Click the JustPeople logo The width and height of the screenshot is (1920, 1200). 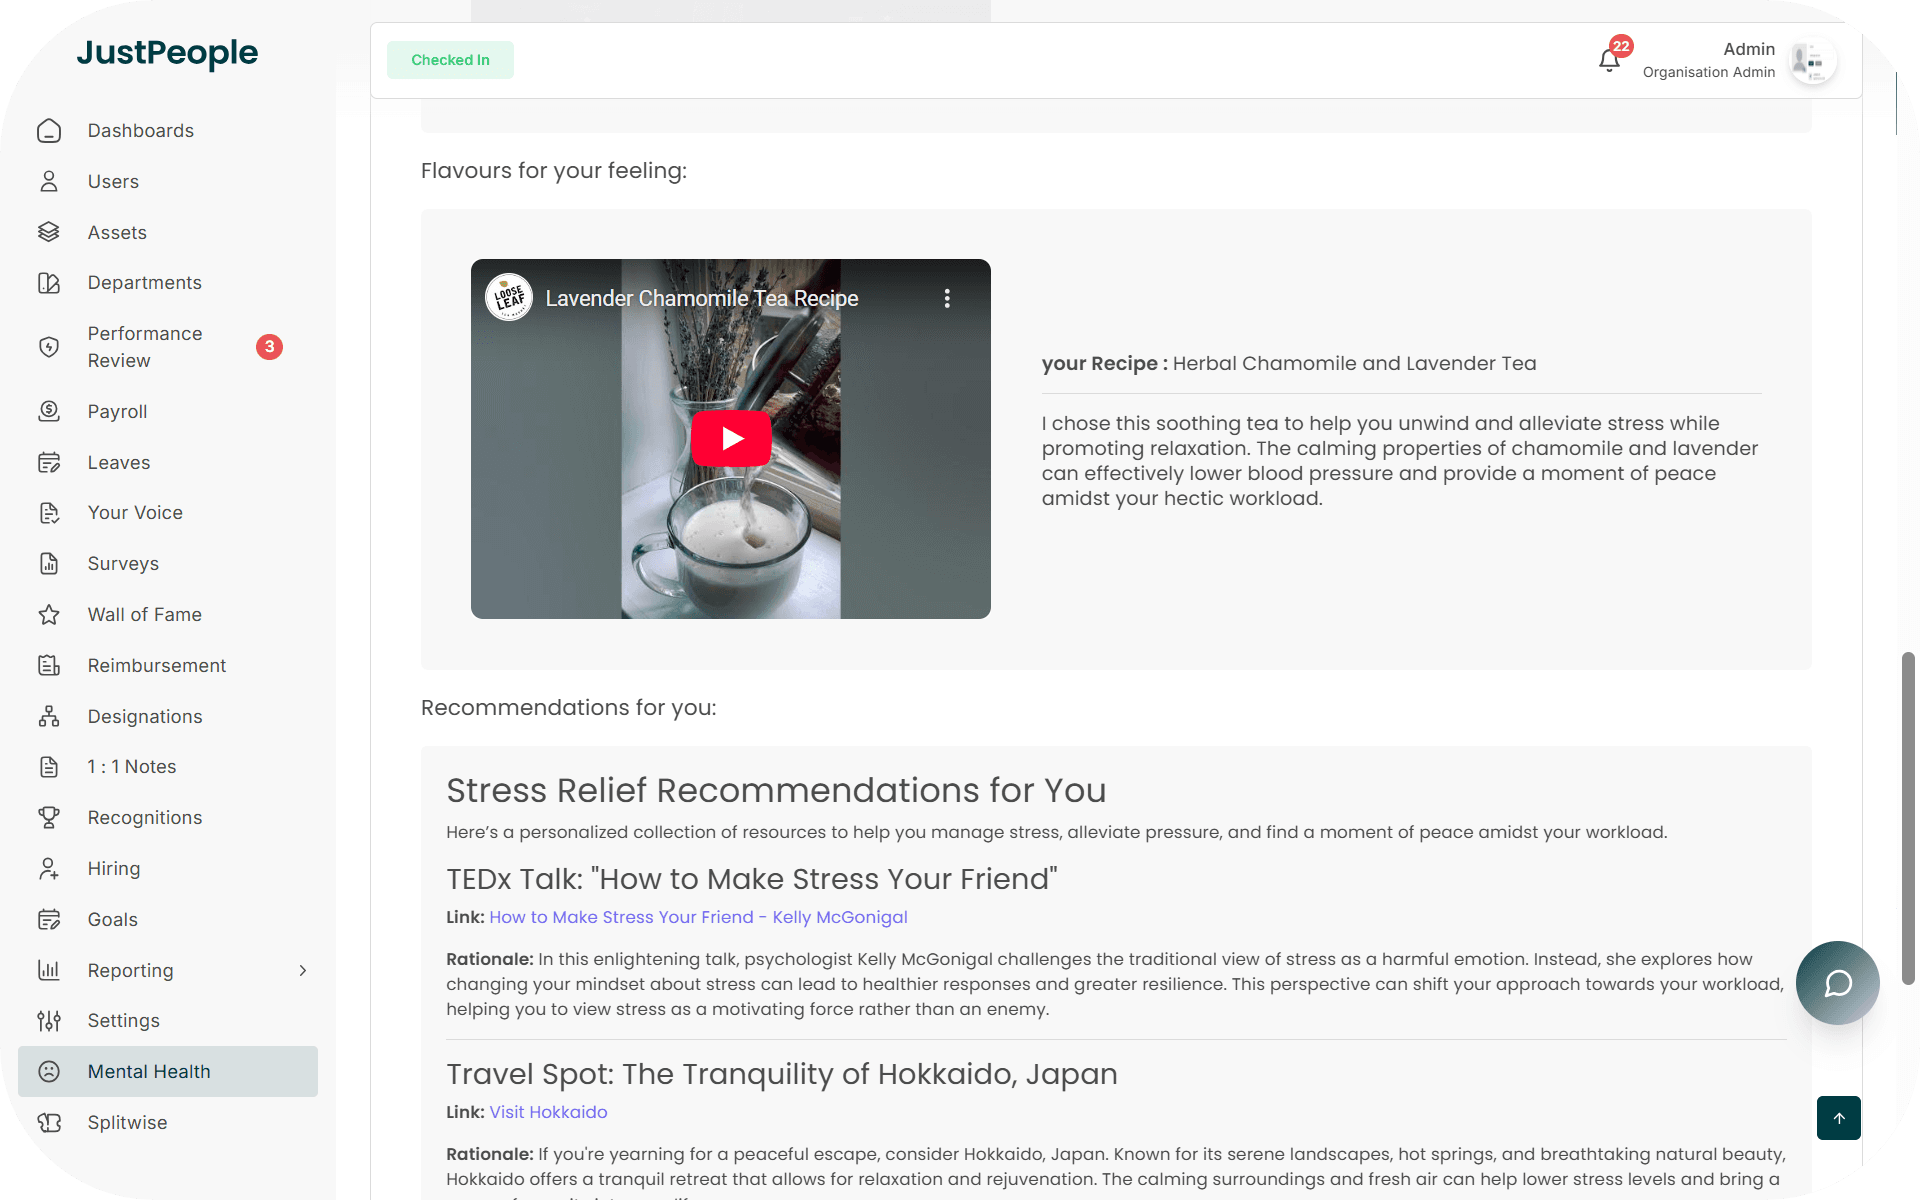pyautogui.click(x=167, y=52)
